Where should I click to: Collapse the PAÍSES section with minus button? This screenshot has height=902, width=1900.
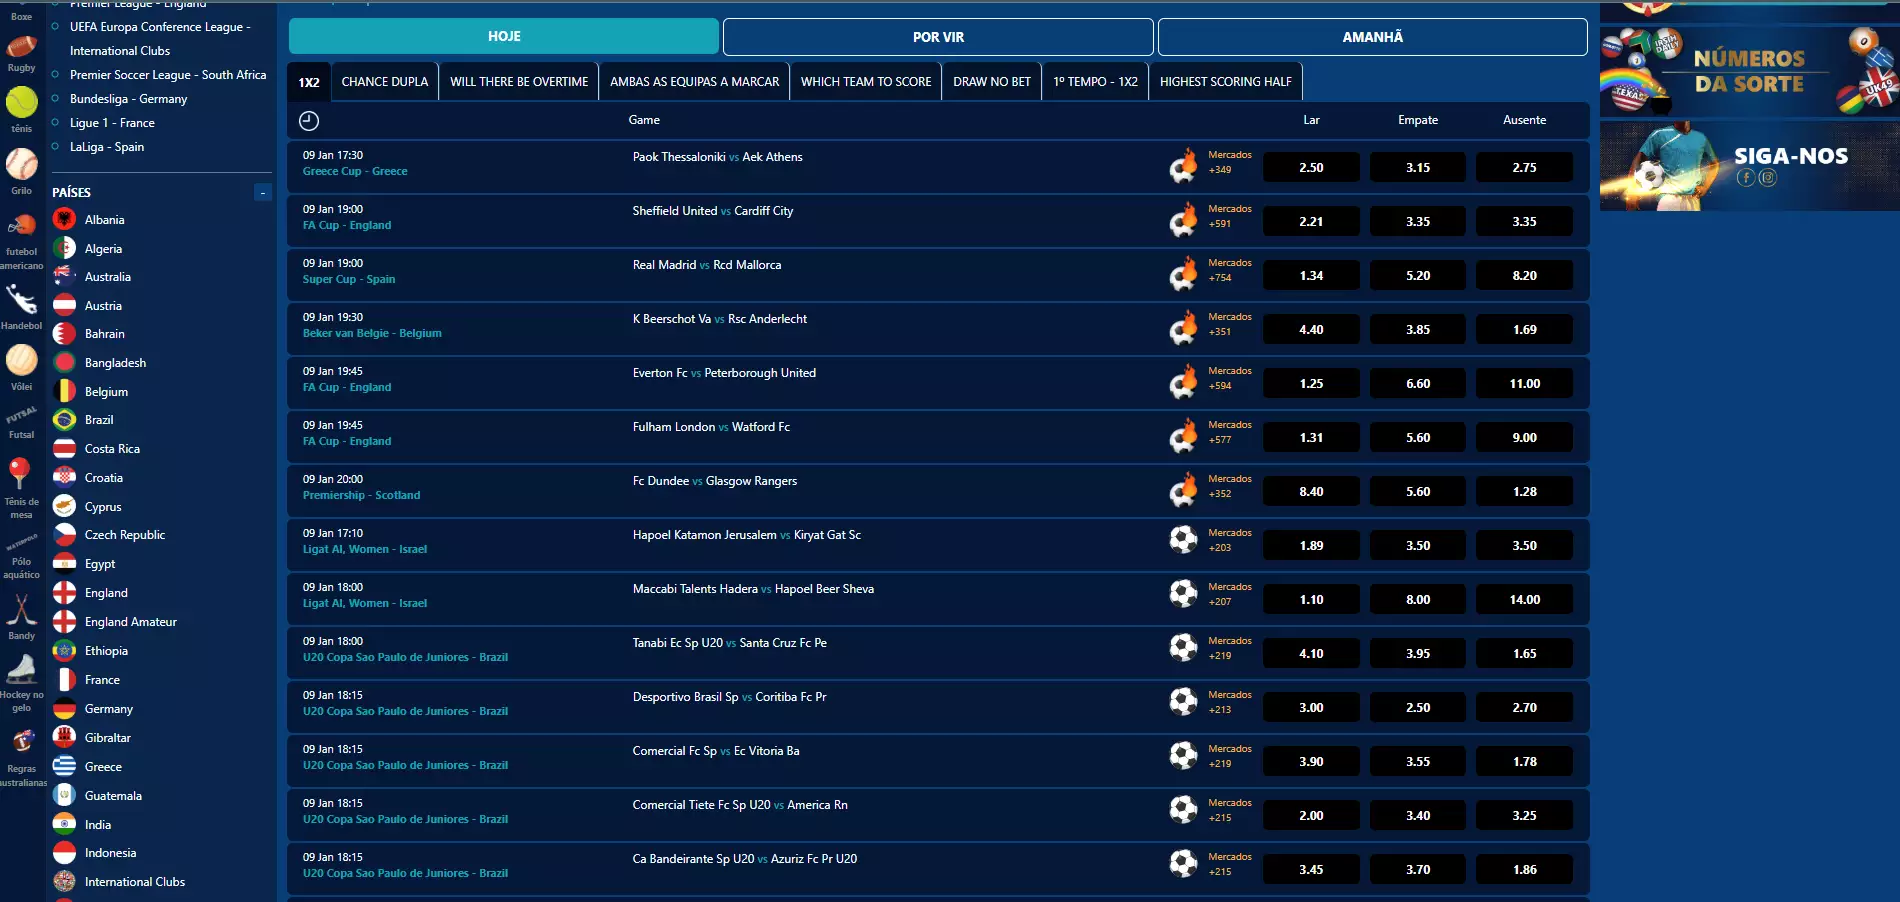pos(262,192)
